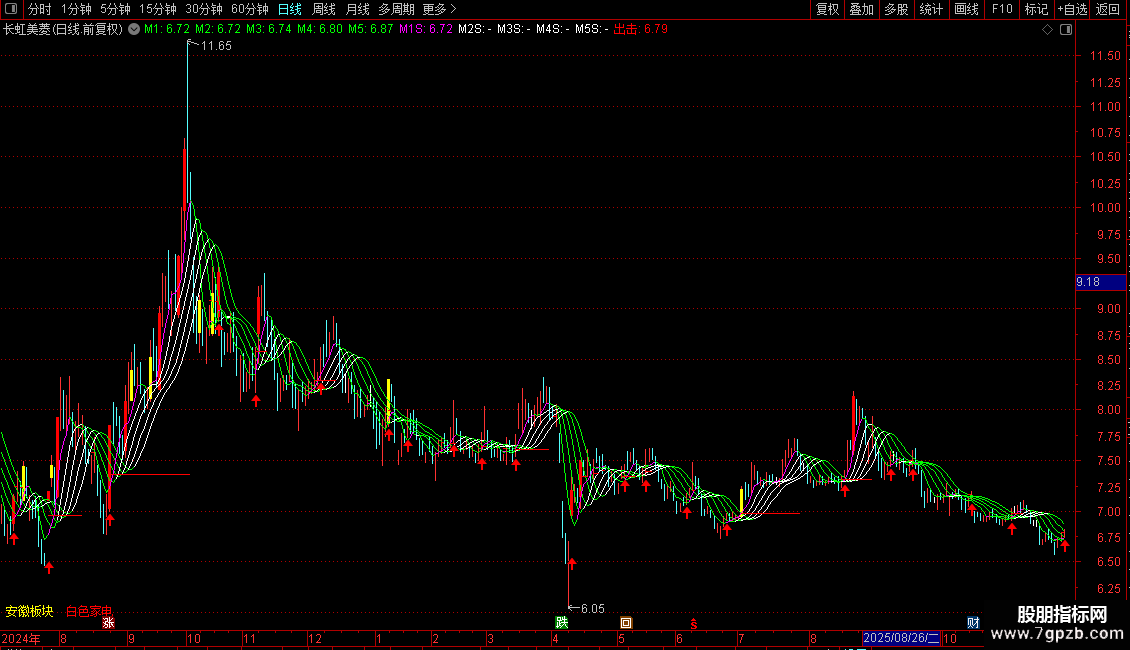The height and width of the screenshot is (650, 1130).
Task: Open 统计 statistics tool
Action: click(x=930, y=9)
